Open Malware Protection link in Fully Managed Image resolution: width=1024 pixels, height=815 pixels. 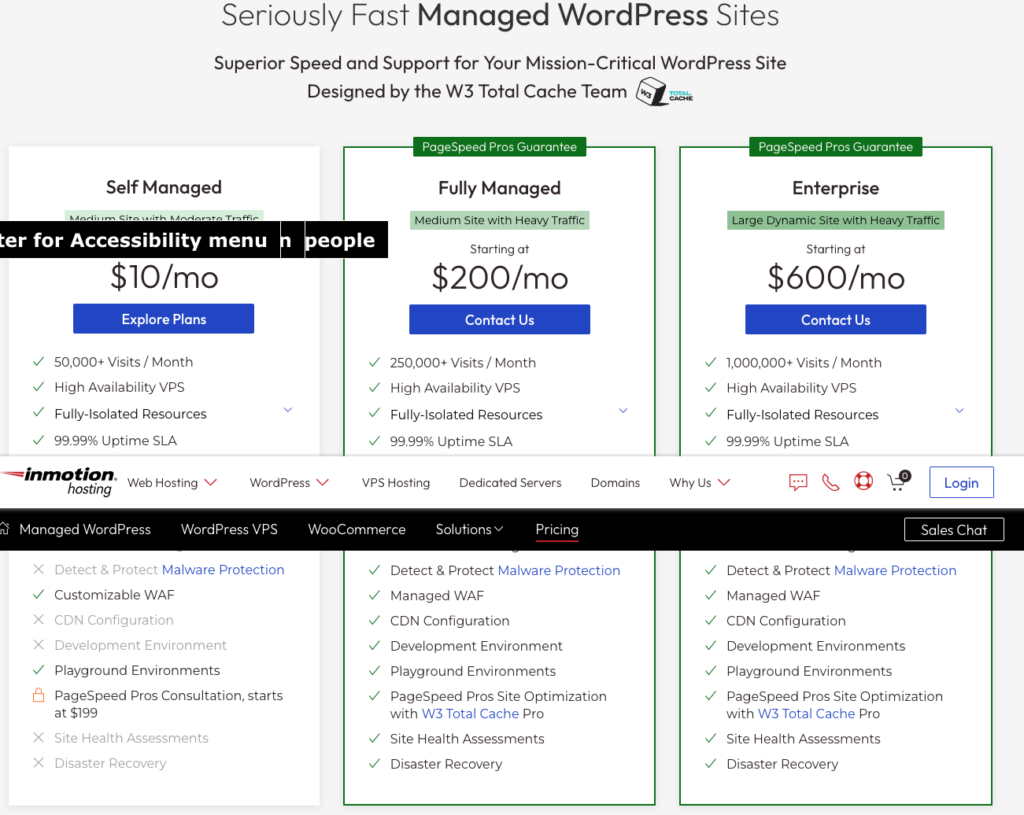coord(559,570)
